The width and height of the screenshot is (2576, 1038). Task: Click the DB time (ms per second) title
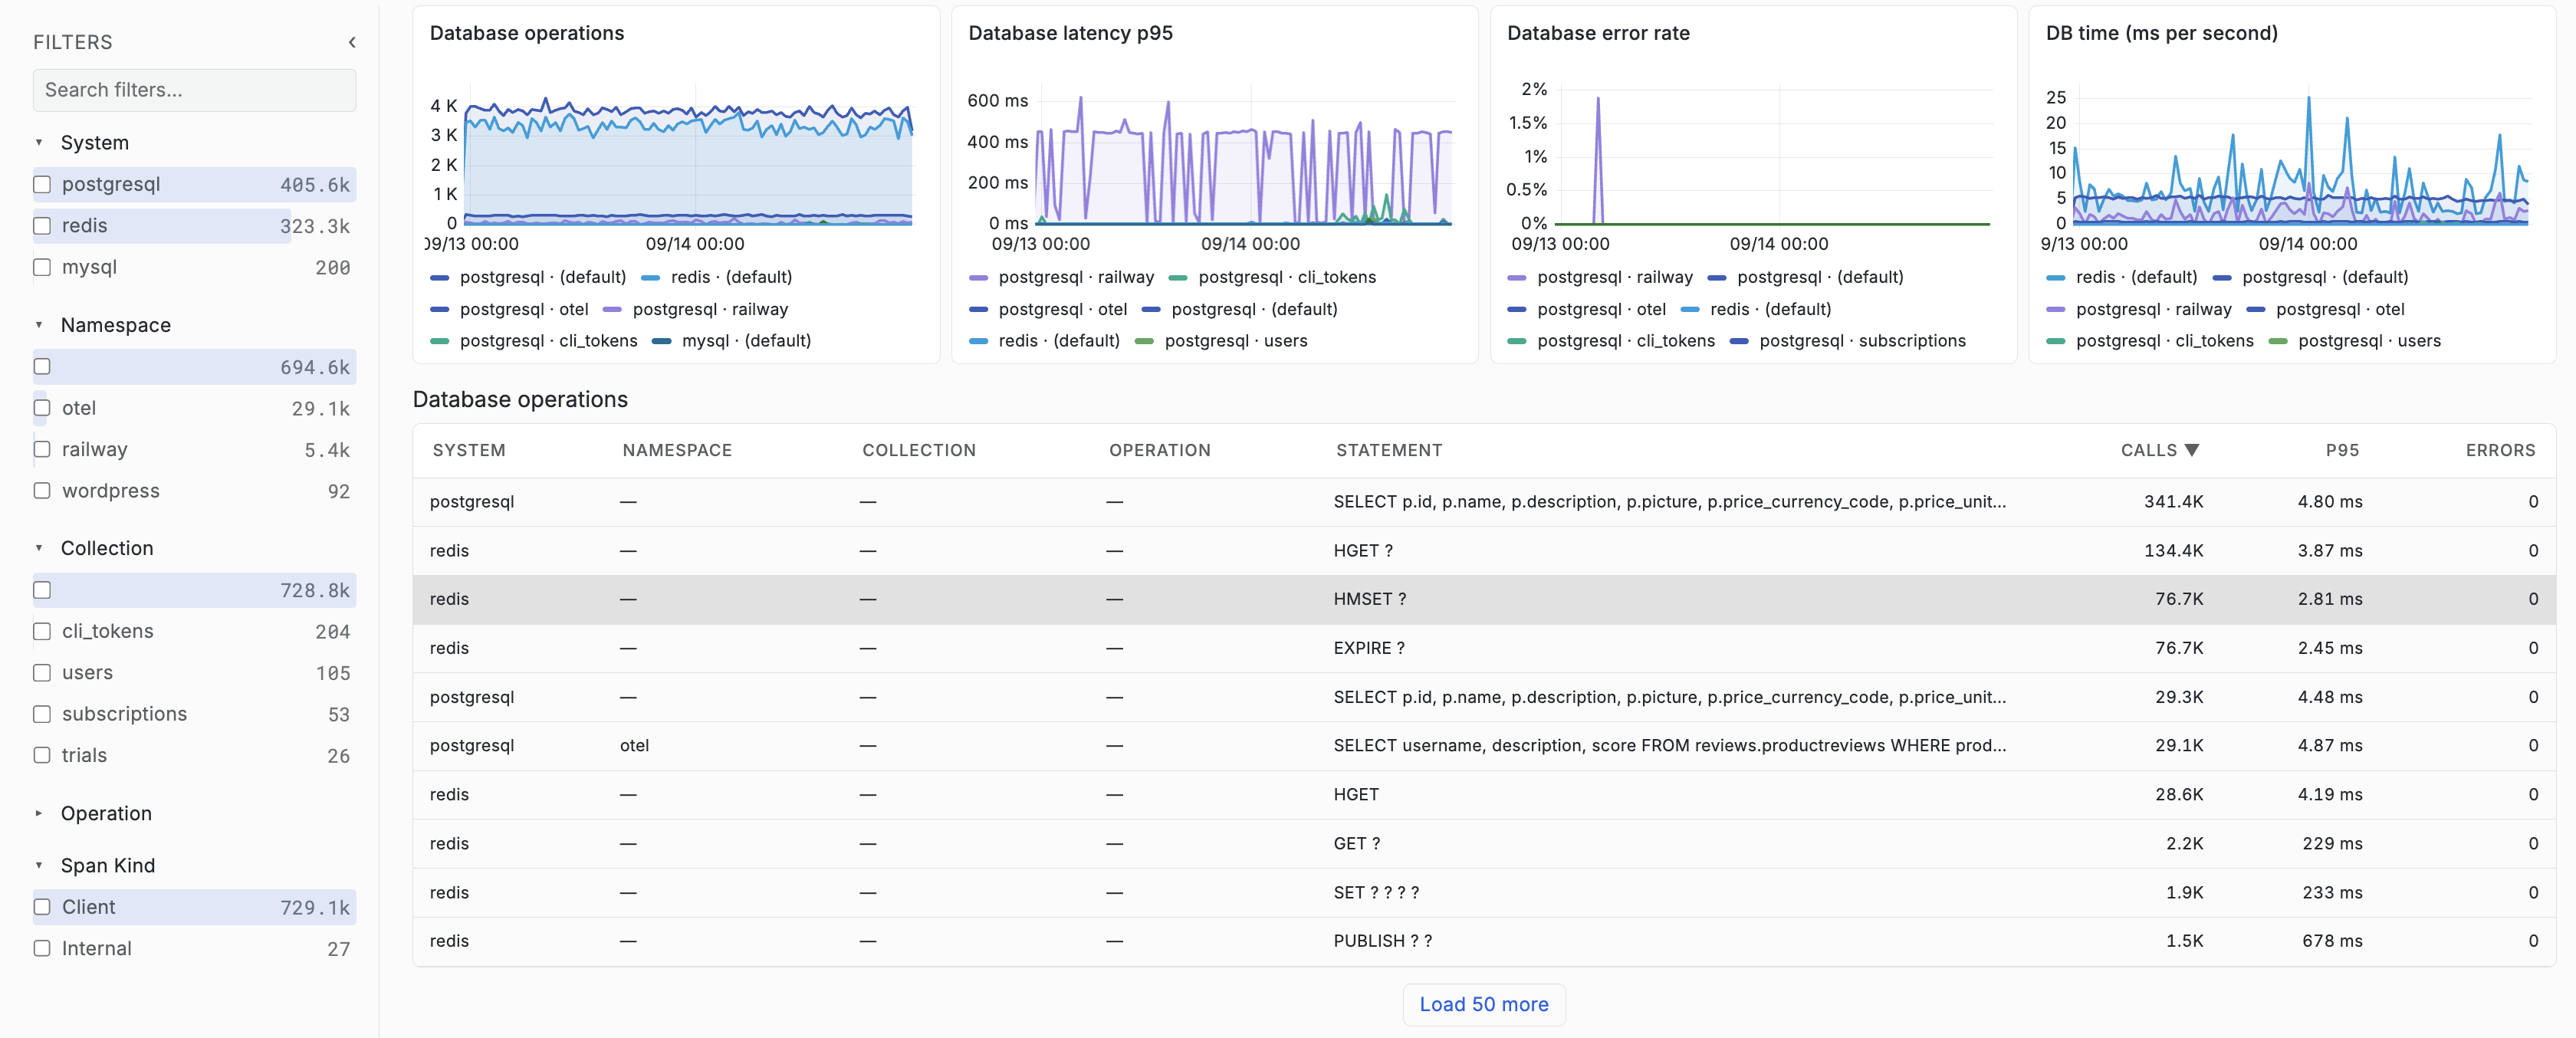click(x=2161, y=33)
